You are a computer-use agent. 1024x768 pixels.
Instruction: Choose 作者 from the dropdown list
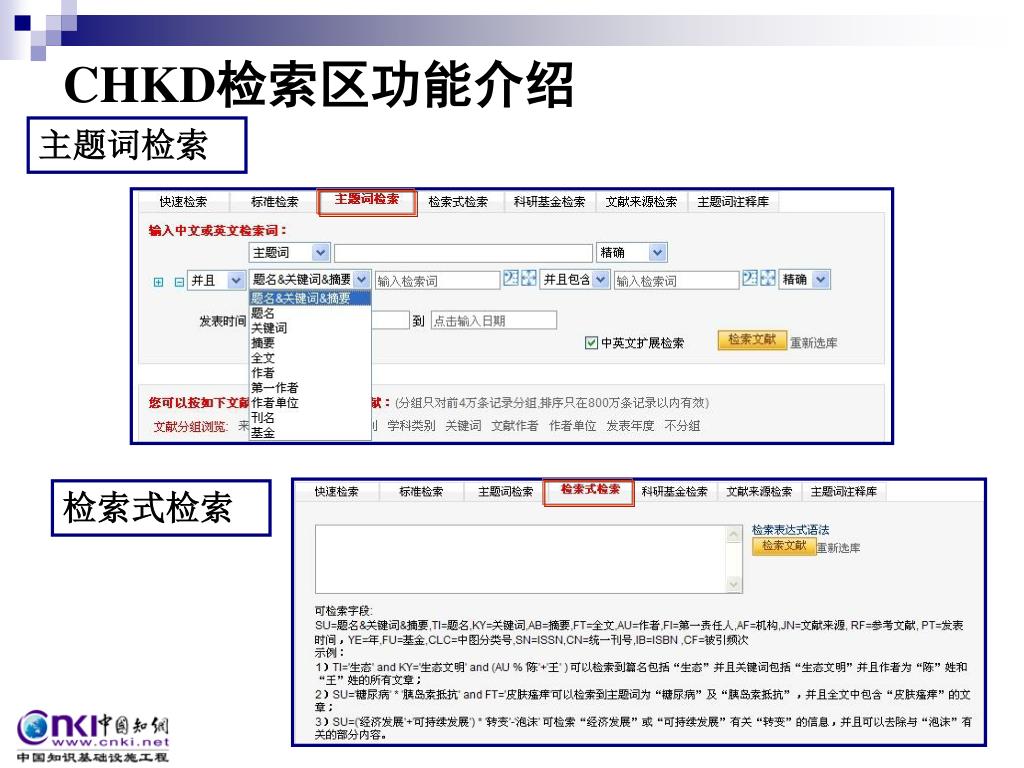[310, 373]
